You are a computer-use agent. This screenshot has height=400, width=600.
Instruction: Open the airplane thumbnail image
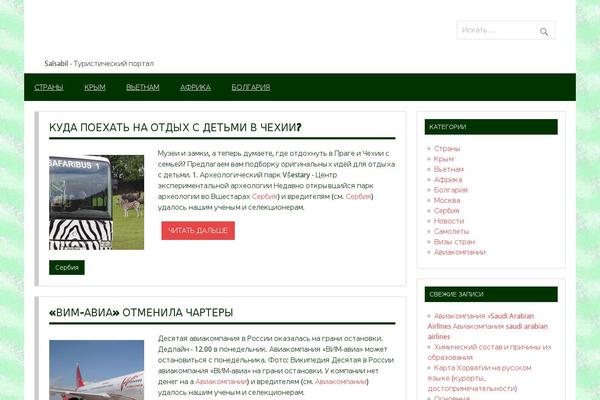click(x=96, y=370)
